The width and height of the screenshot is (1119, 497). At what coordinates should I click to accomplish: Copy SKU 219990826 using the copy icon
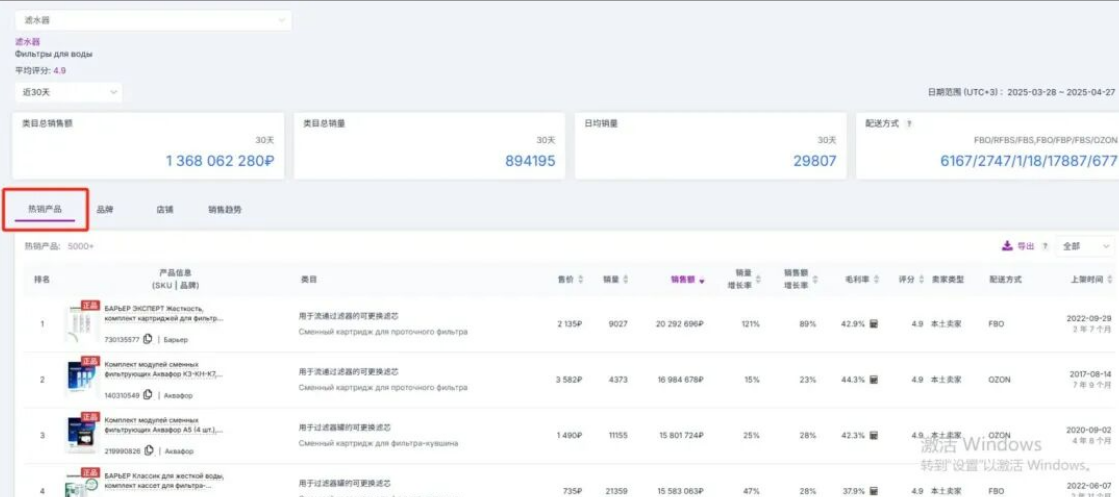pyautogui.click(x=148, y=451)
